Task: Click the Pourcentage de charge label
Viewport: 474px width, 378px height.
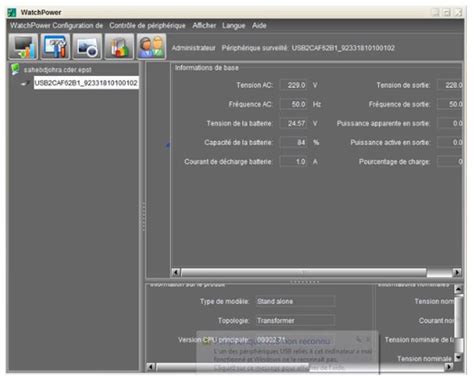Action: [394, 162]
